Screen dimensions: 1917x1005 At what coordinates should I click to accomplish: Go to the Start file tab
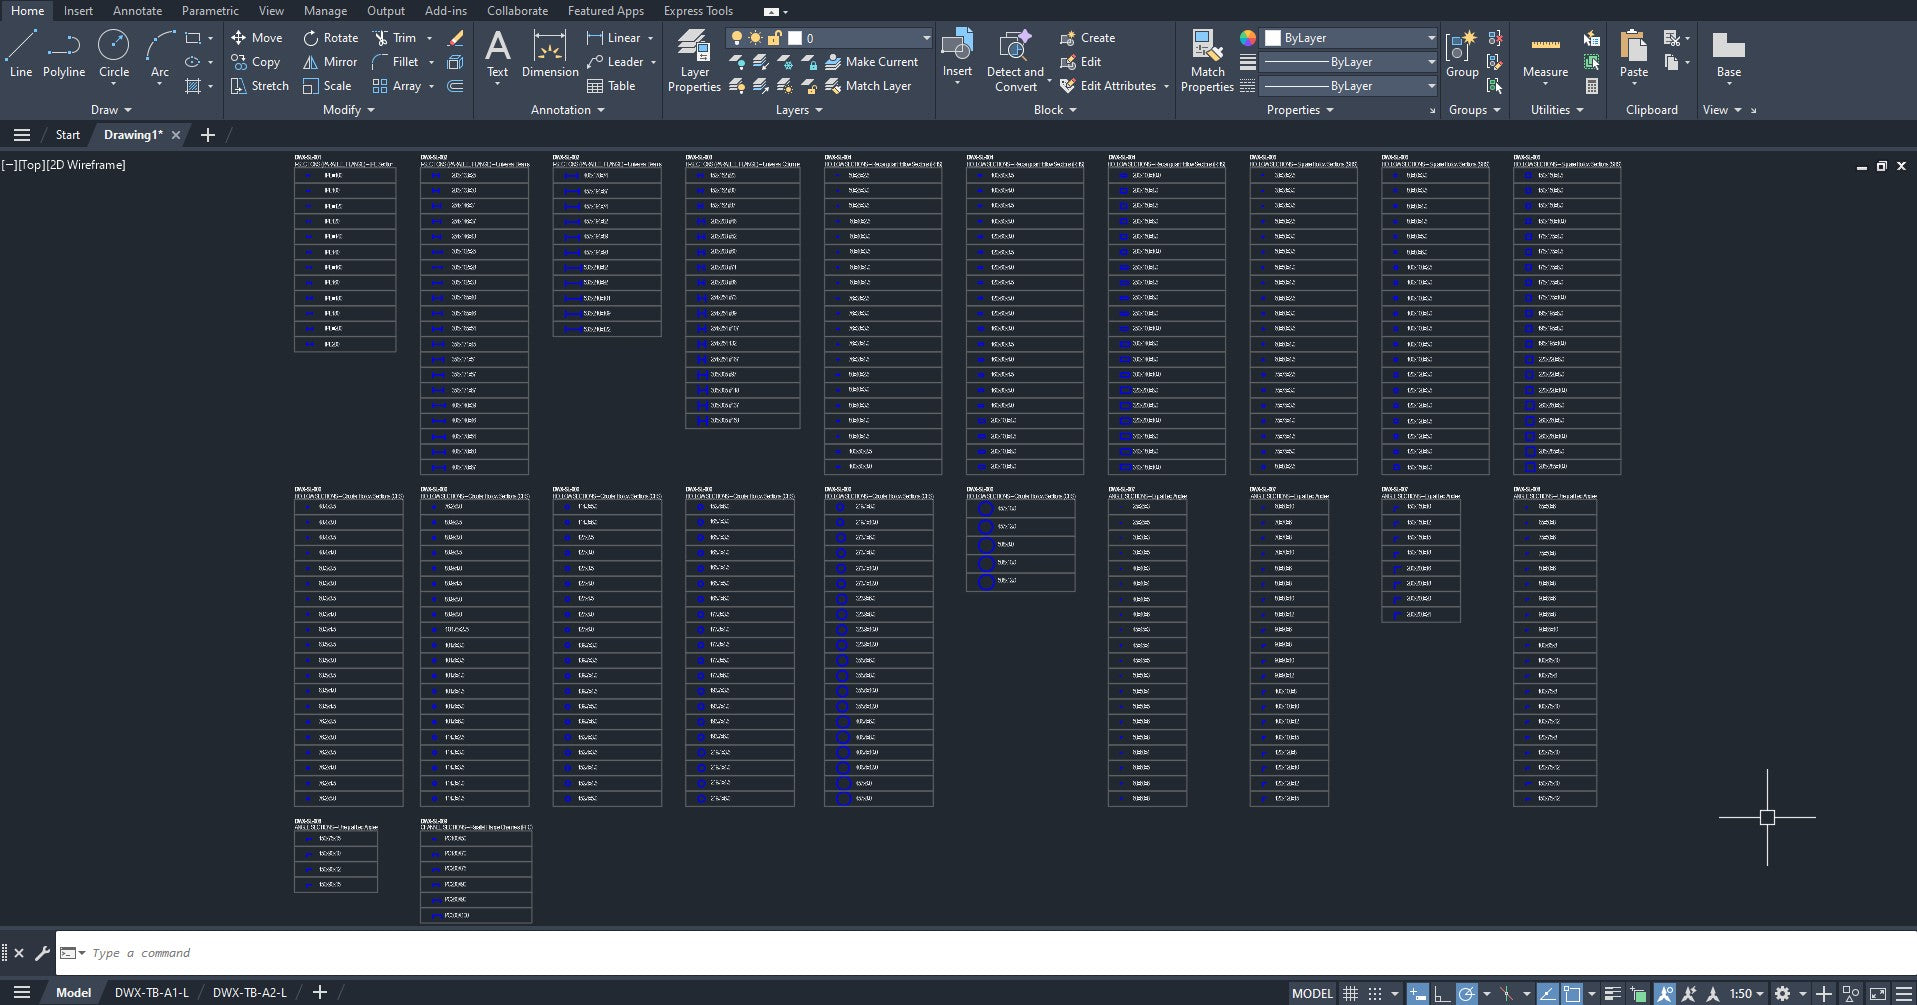(67, 135)
